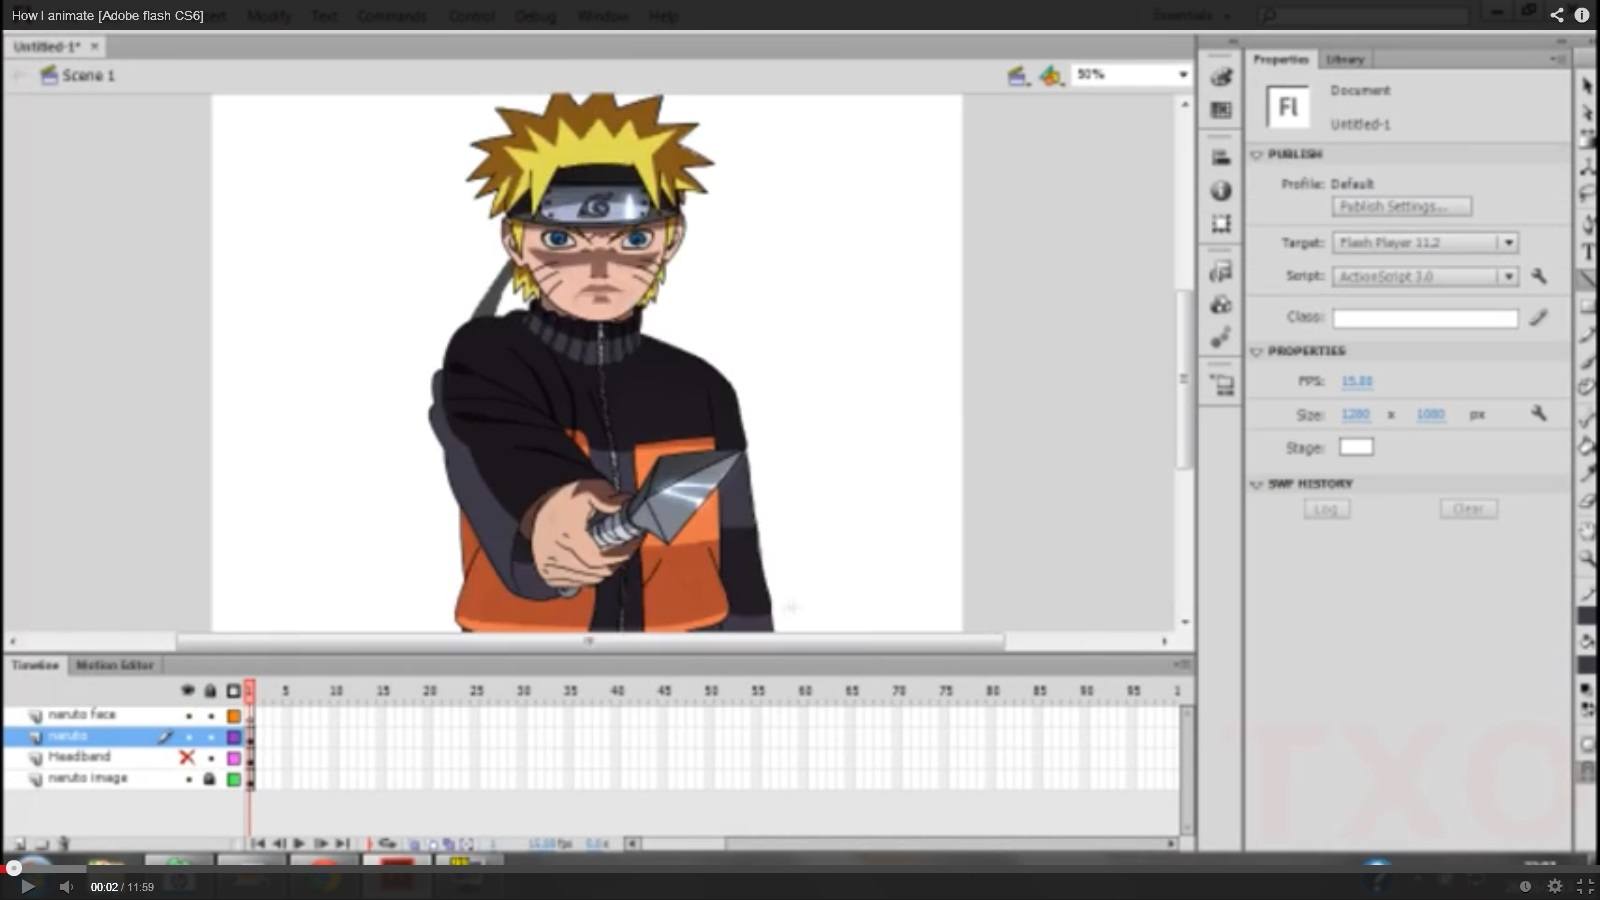Click the document size wrench icon

tap(1539, 413)
